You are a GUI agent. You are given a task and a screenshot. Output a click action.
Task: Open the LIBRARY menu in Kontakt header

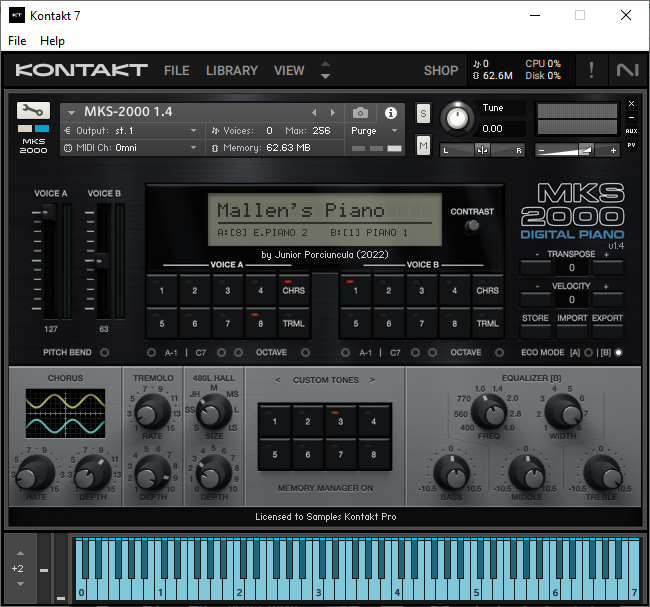tap(232, 70)
